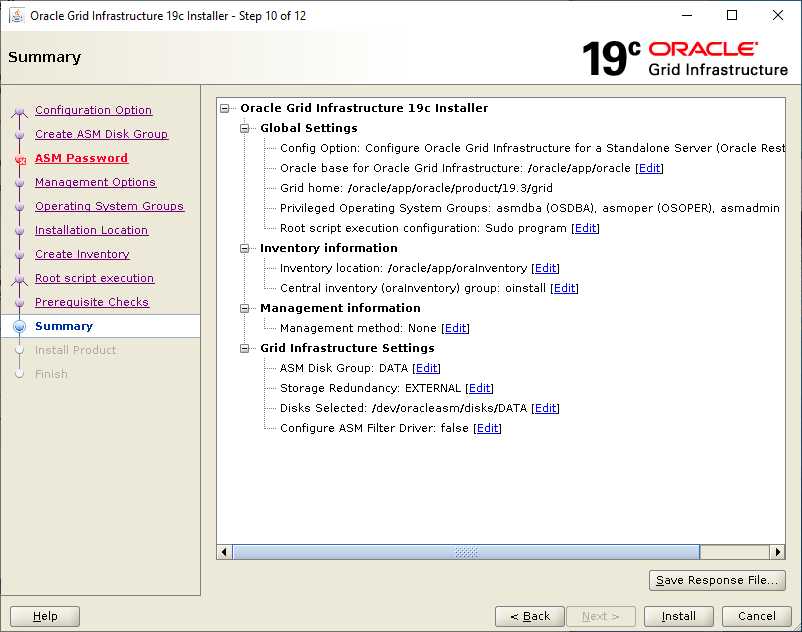Viewport: 802px width, 632px height.
Task: Collapse the Inventory information tree node
Action: pyautogui.click(x=244, y=248)
